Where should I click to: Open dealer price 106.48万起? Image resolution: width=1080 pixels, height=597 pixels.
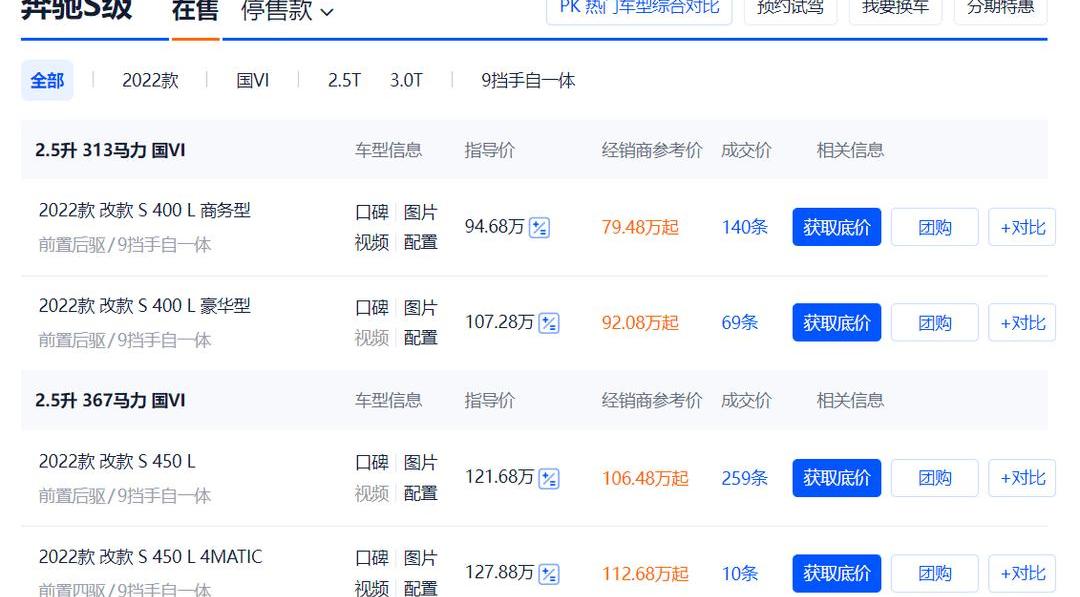coord(645,478)
